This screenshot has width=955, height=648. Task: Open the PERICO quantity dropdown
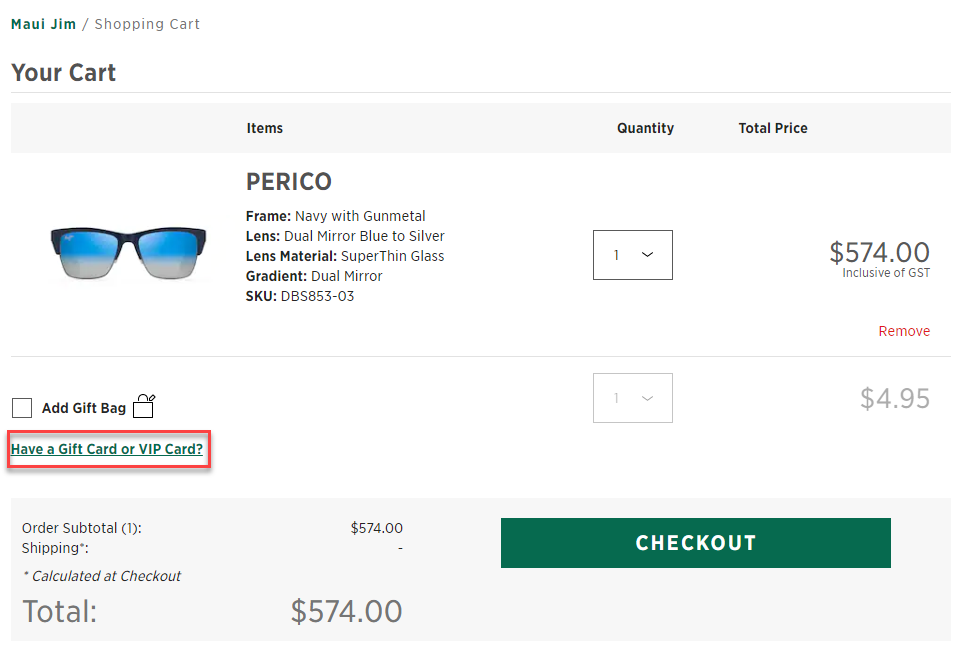633,255
